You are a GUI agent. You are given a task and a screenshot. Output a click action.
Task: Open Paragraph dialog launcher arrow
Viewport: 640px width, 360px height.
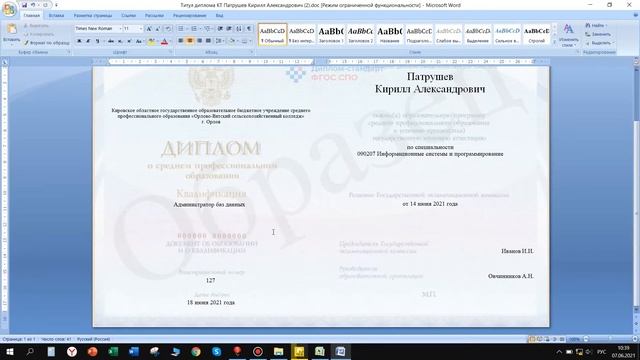click(x=251, y=52)
